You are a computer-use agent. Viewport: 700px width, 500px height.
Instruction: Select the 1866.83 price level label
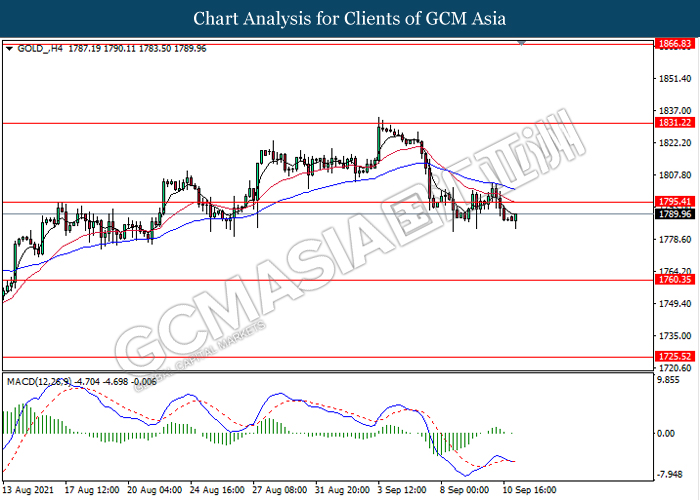(x=675, y=44)
